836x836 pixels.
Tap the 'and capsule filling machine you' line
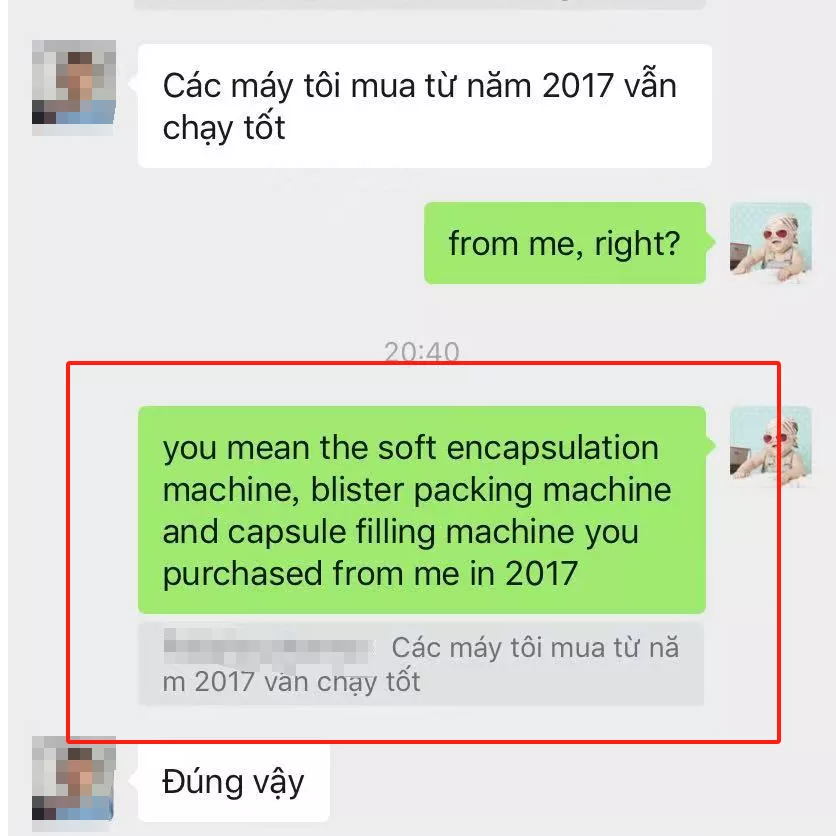pyautogui.click(x=400, y=532)
